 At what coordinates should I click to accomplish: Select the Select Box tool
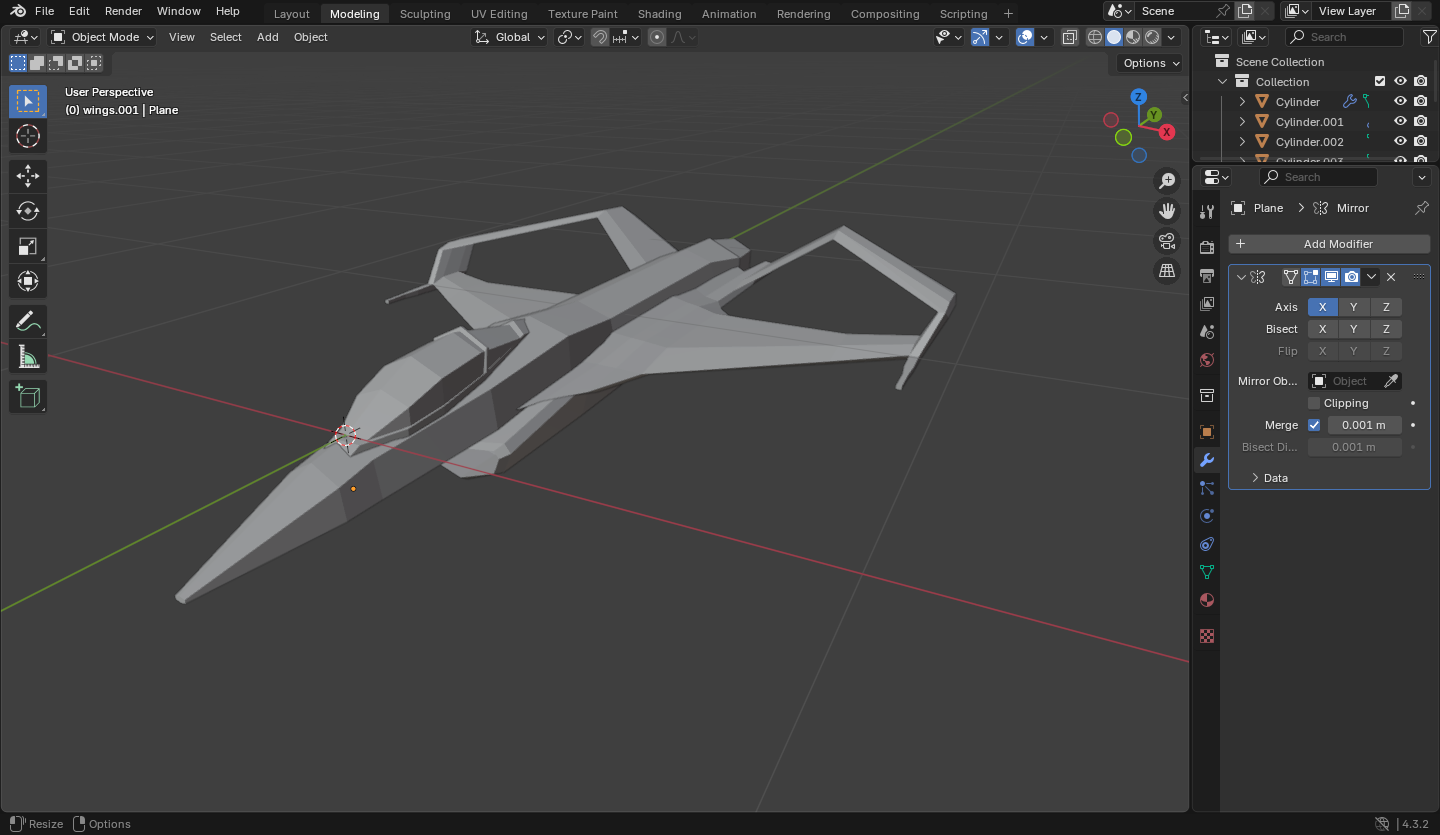pyautogui.click(x=28, y=101)
